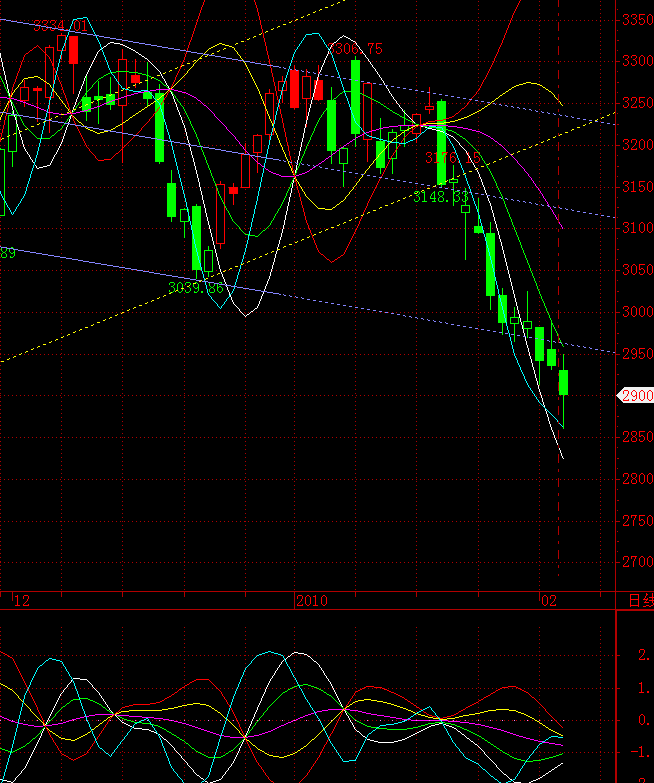Click the 3039.86 low price annotation
The image size is (654, 783).
pyautogui.click(x=196, y=288)
